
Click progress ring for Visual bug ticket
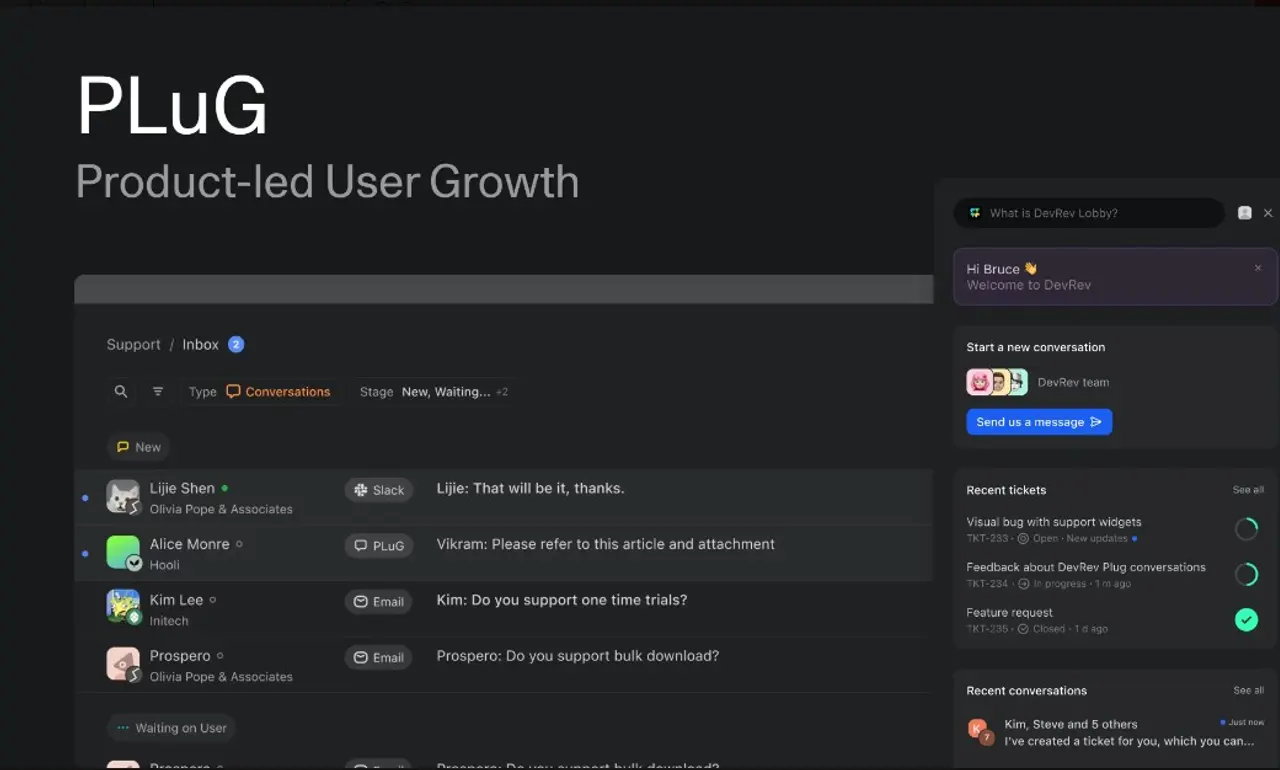[1246, 529]
